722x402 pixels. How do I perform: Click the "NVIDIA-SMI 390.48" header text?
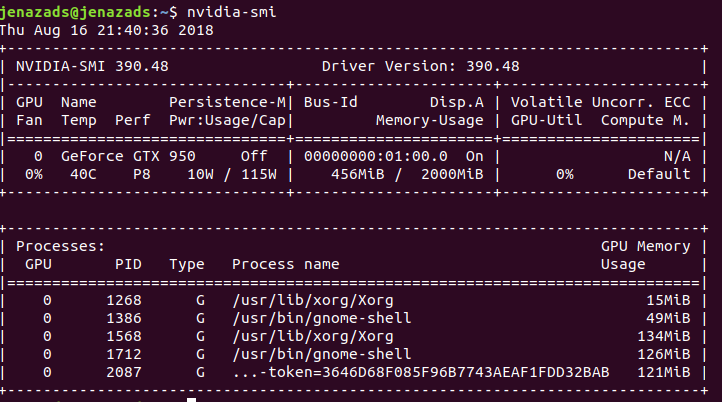pos(92,66)
